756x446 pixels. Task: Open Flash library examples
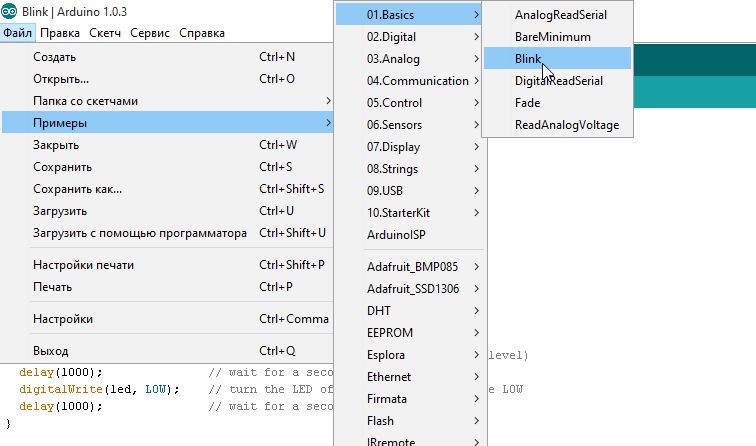coord(410,421)
